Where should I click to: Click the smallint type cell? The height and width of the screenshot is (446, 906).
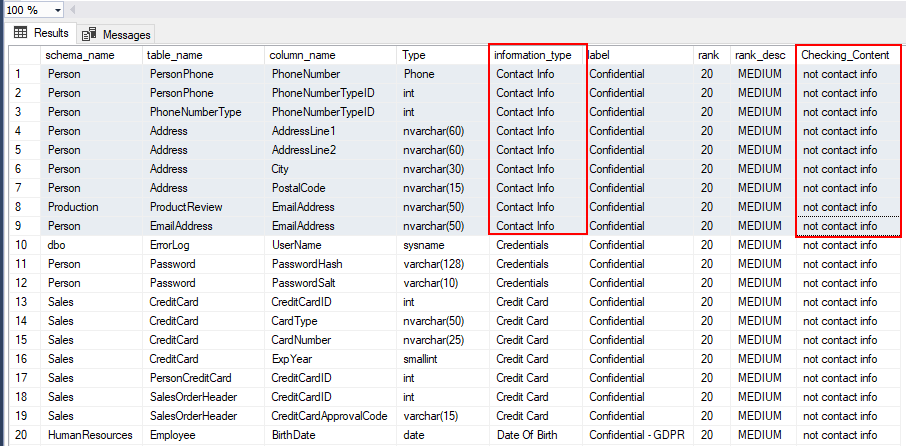pos(443,359)
